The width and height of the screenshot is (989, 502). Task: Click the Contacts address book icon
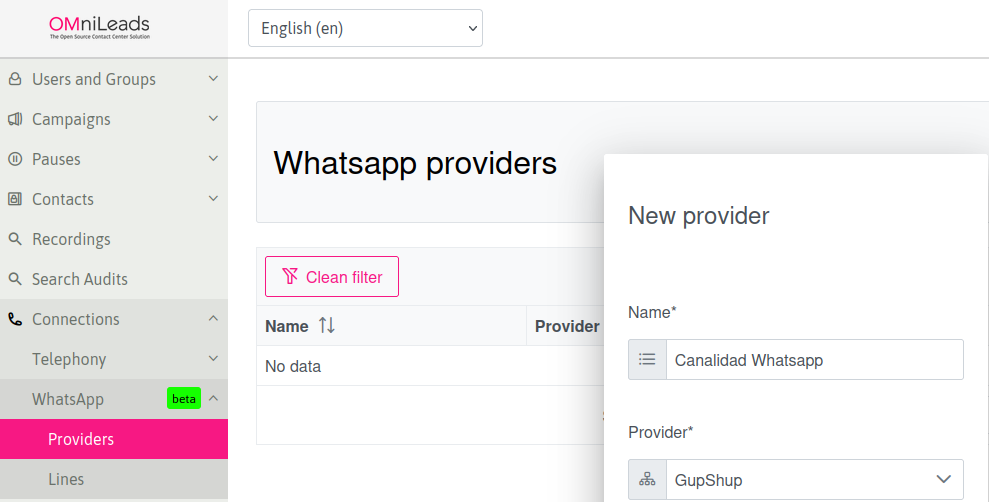[15, 199]
